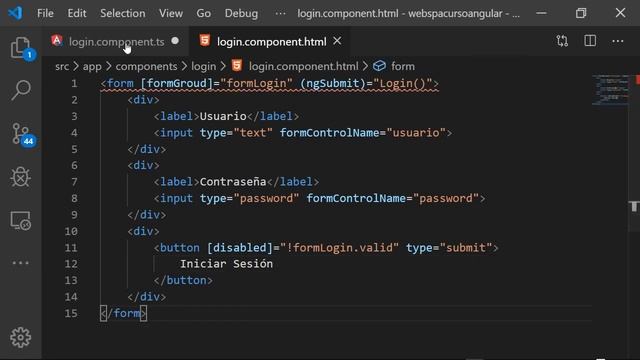640x360 pixels.
Task: Open the Explorer view in activity bar
Action: (20, 48)
